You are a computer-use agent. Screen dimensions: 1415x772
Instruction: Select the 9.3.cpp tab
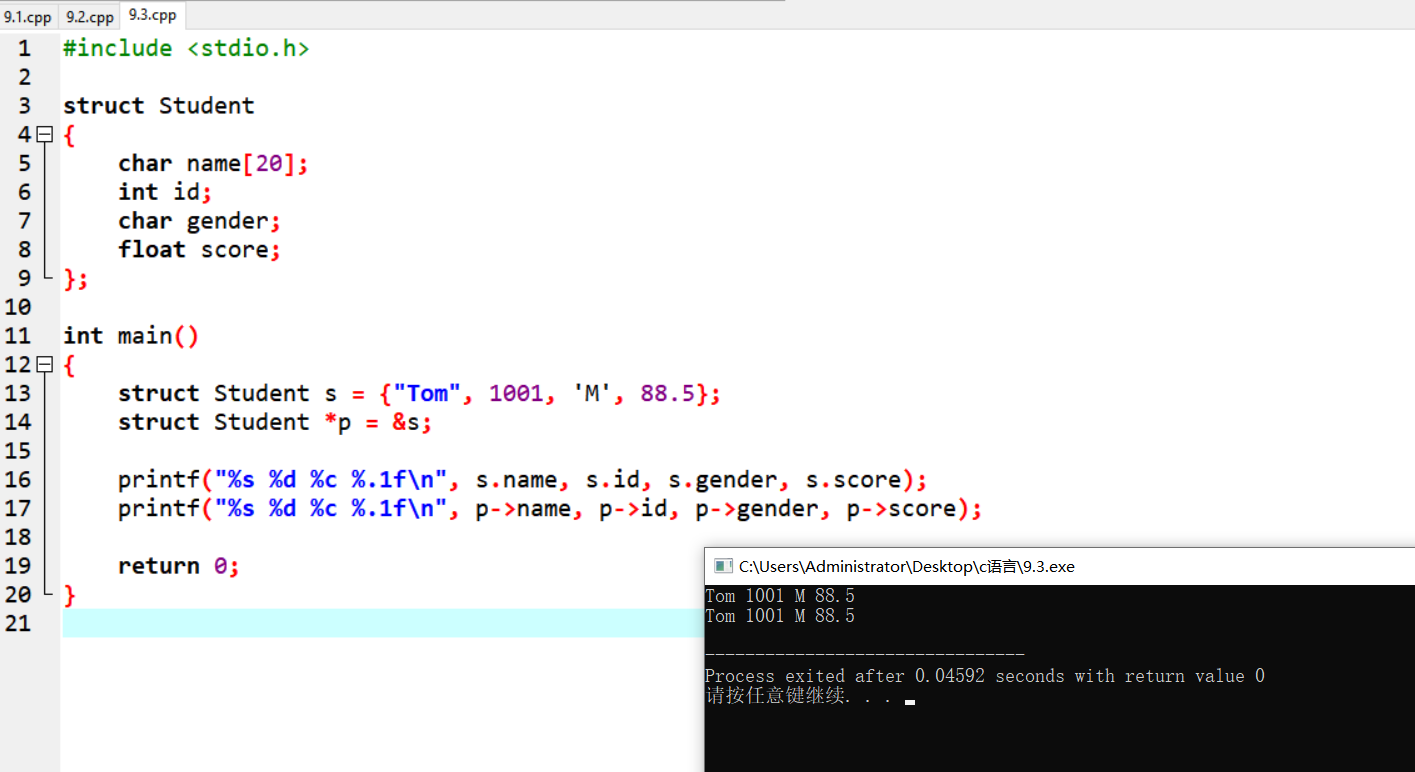[x=153, y=15]
